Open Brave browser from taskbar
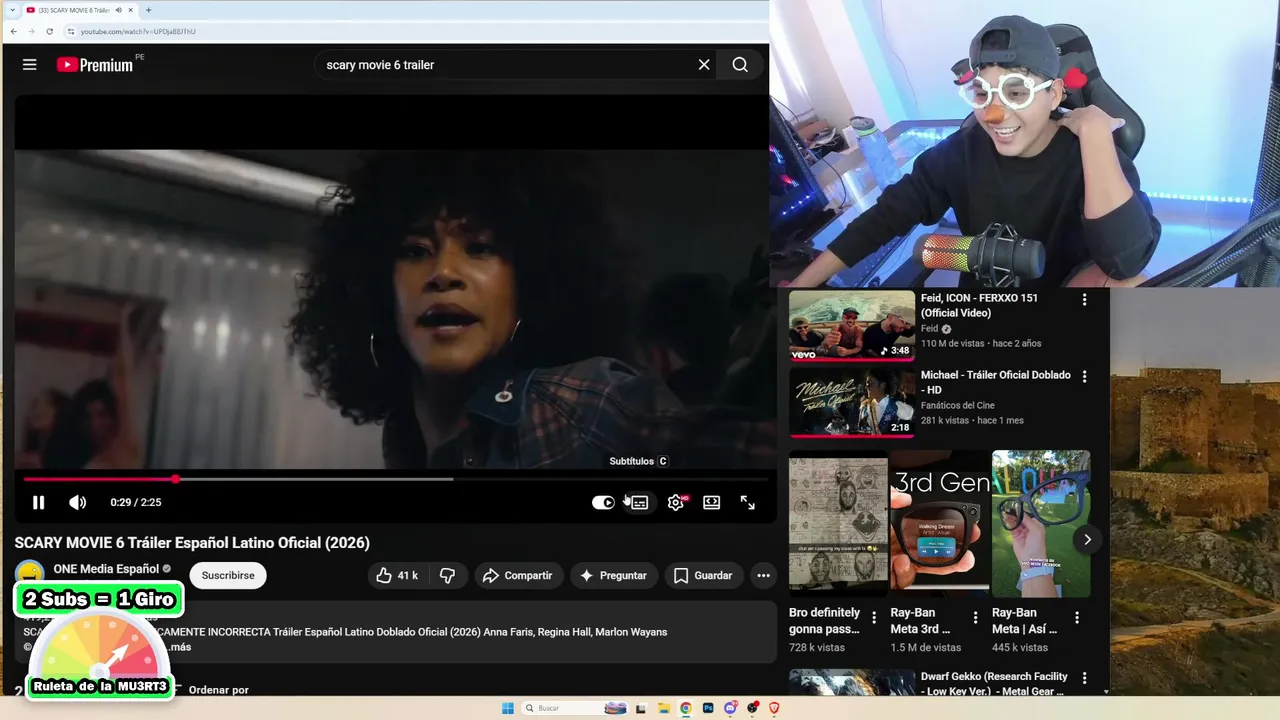 click(774, 708)
